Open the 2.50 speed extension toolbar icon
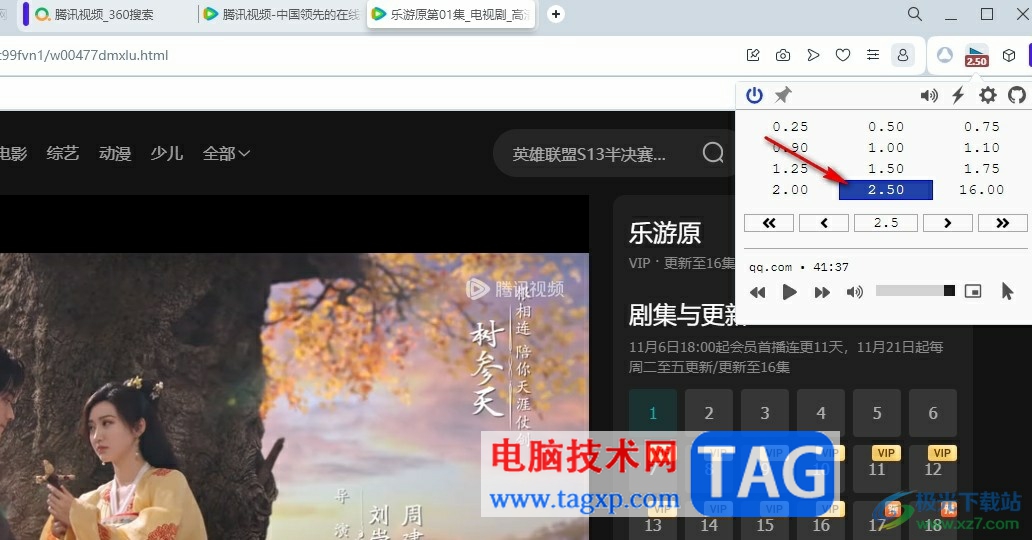 point(976,56)
